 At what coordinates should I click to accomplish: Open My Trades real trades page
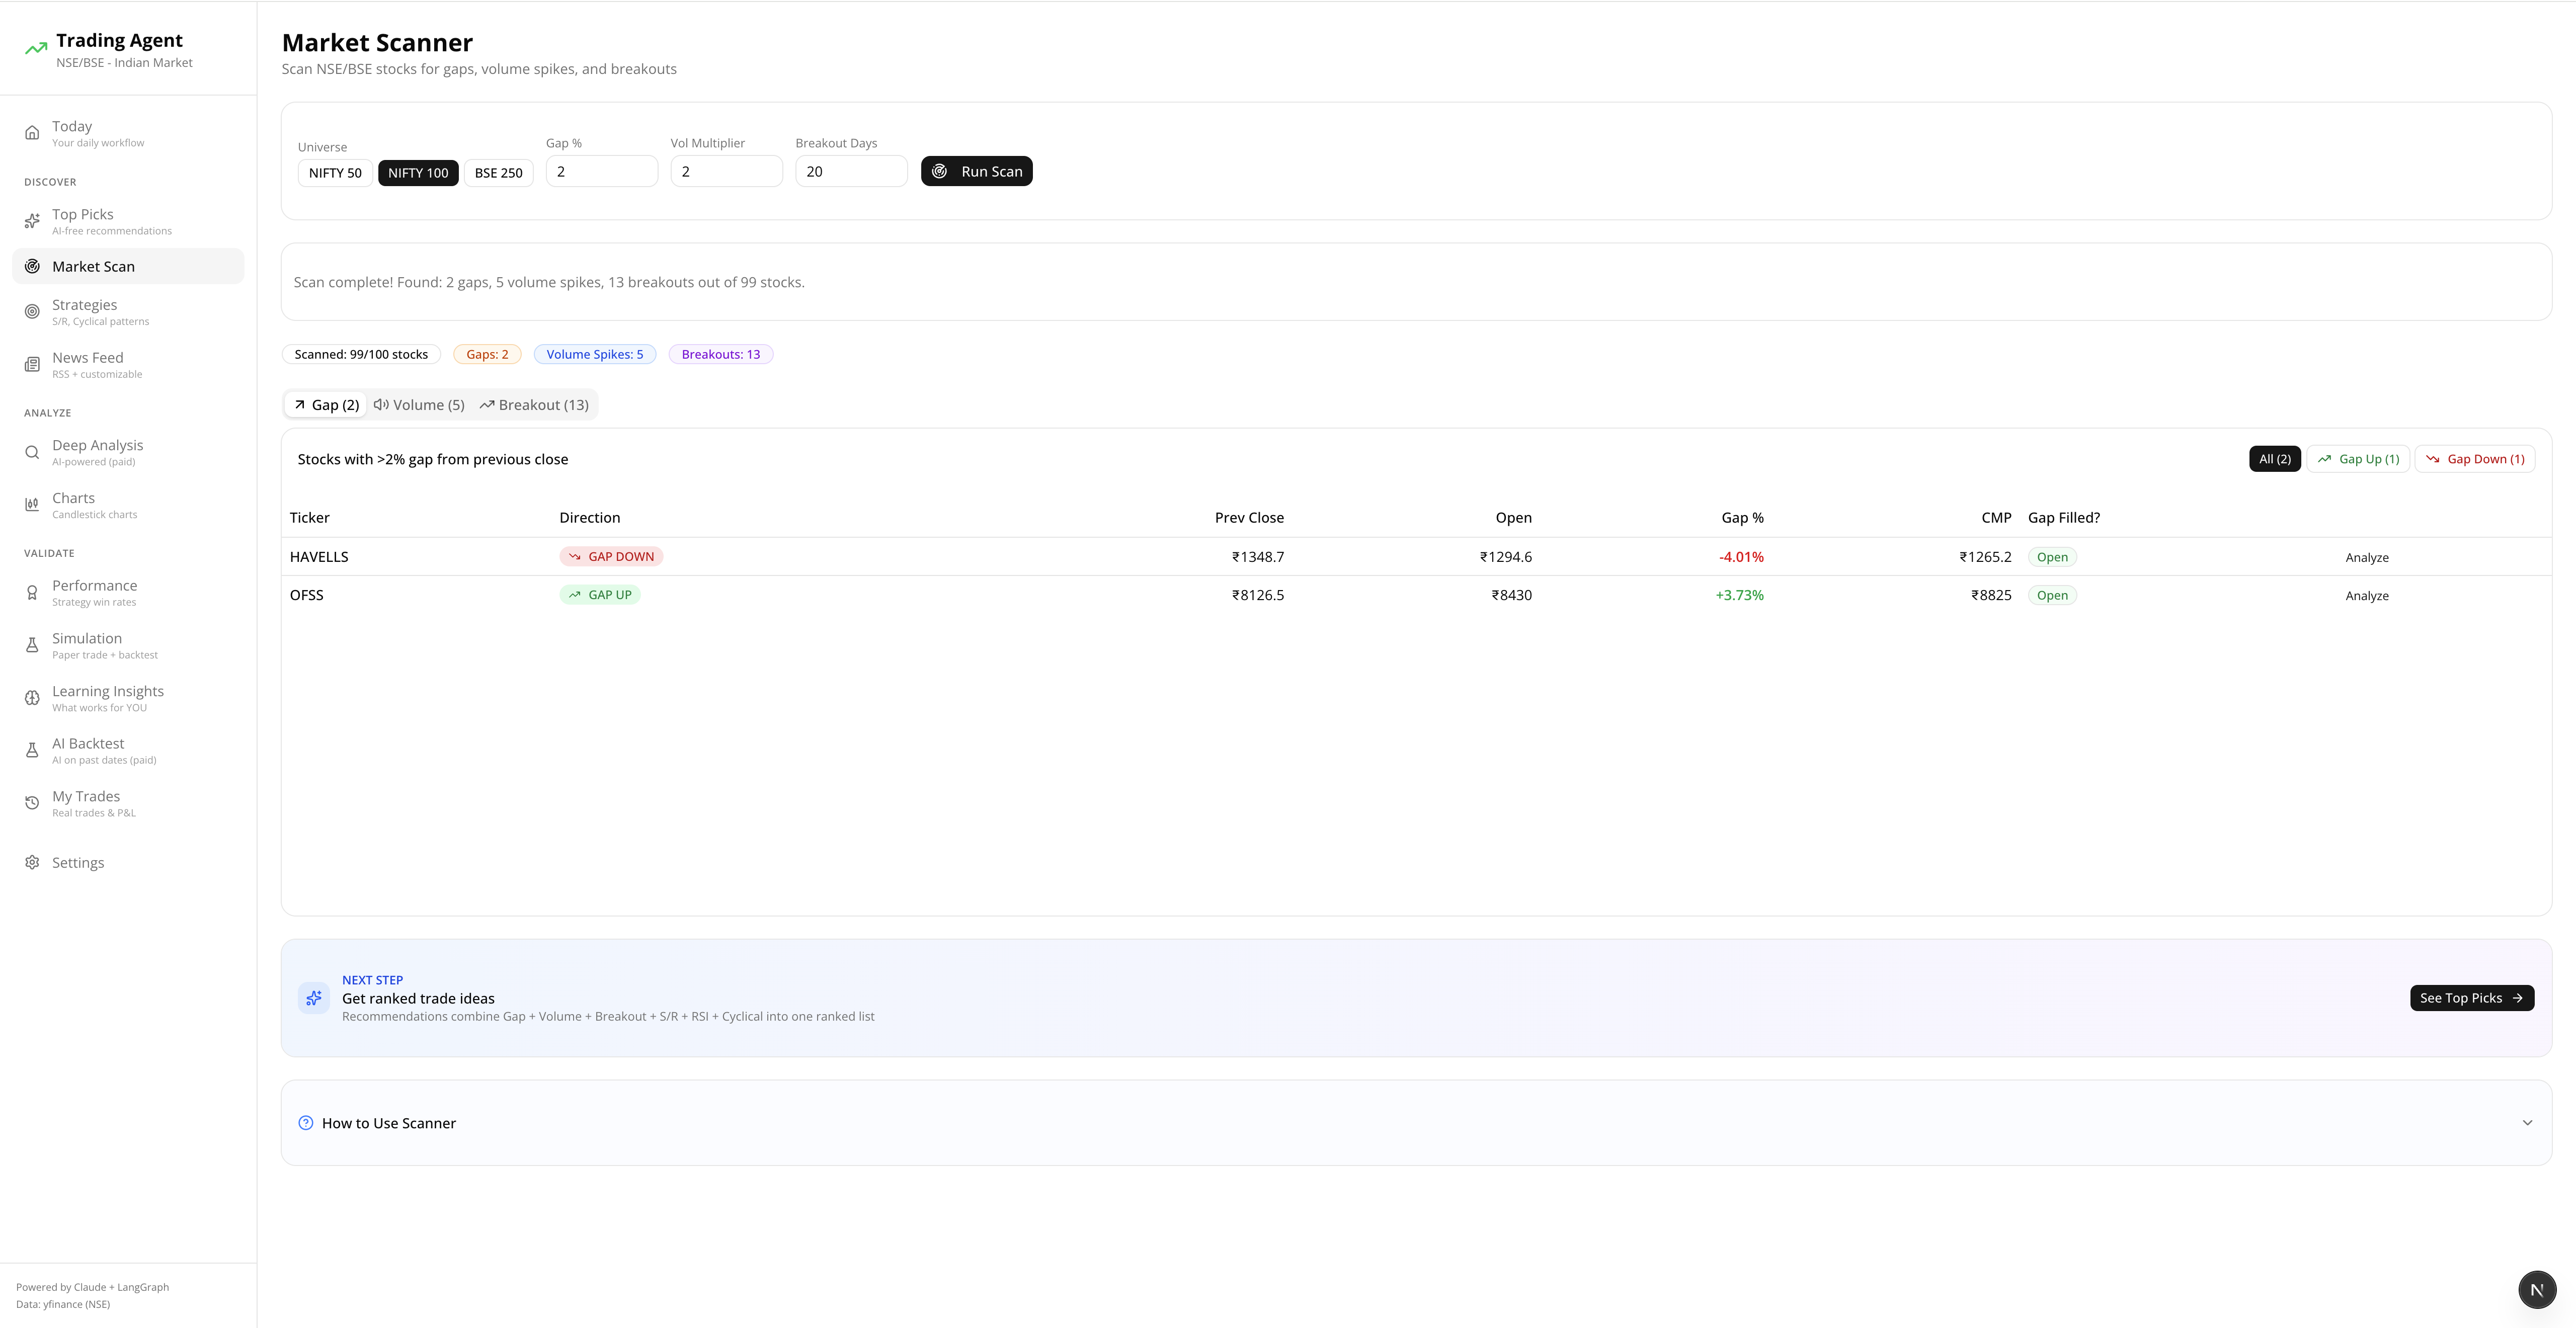tap(86, 802)
